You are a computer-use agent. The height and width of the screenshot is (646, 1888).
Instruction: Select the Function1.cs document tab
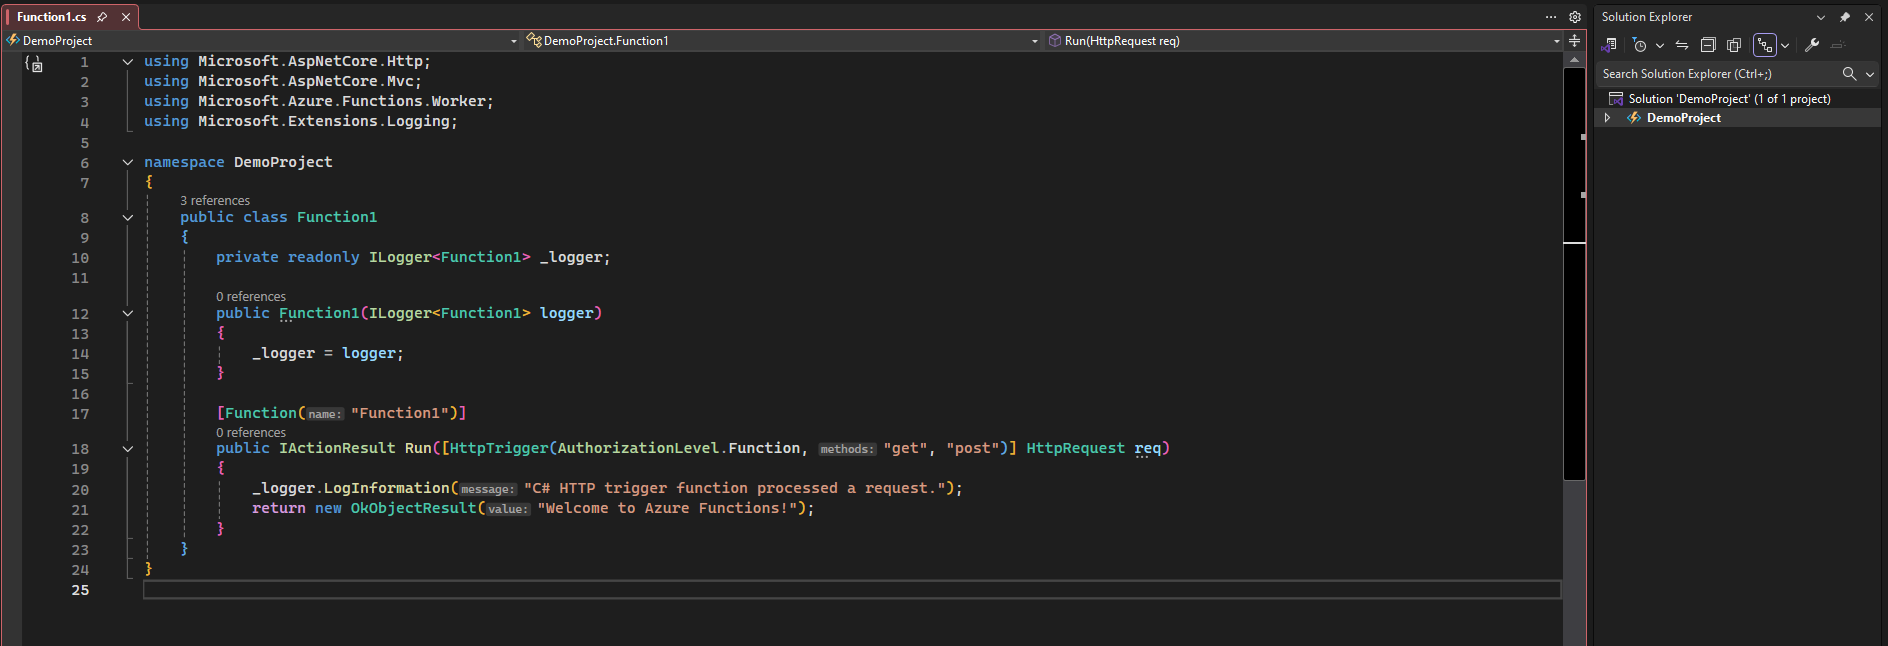click(52, 17)
